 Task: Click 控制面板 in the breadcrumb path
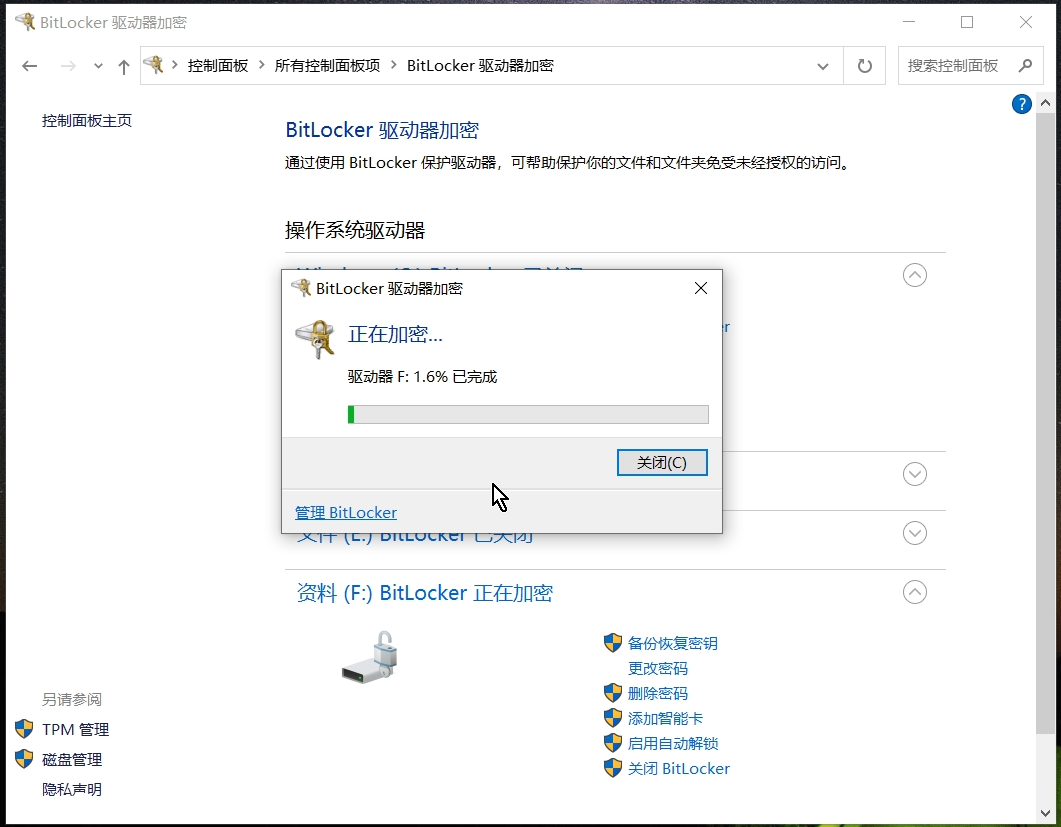pos(218,66)
